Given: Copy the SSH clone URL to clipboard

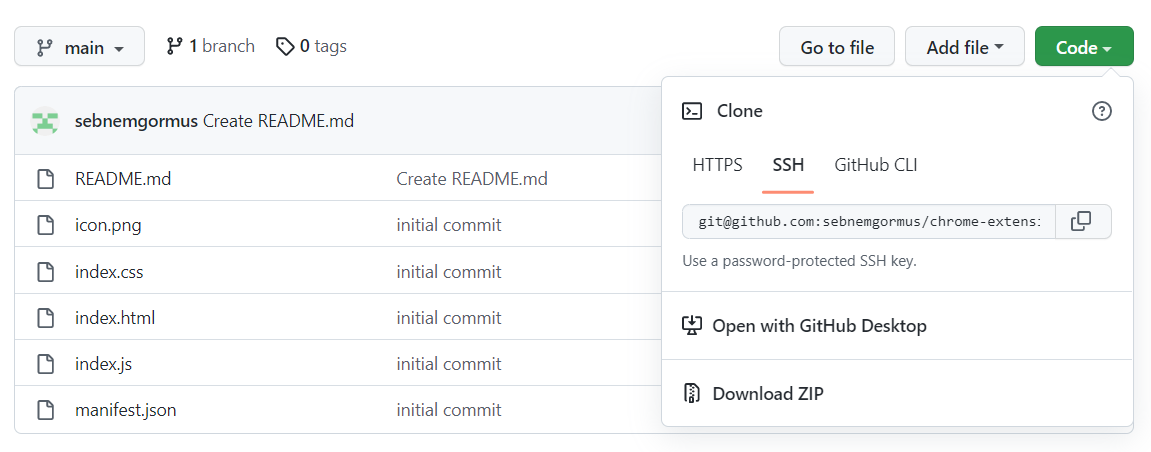Looking at the screenshot, I should [1083, 222].
